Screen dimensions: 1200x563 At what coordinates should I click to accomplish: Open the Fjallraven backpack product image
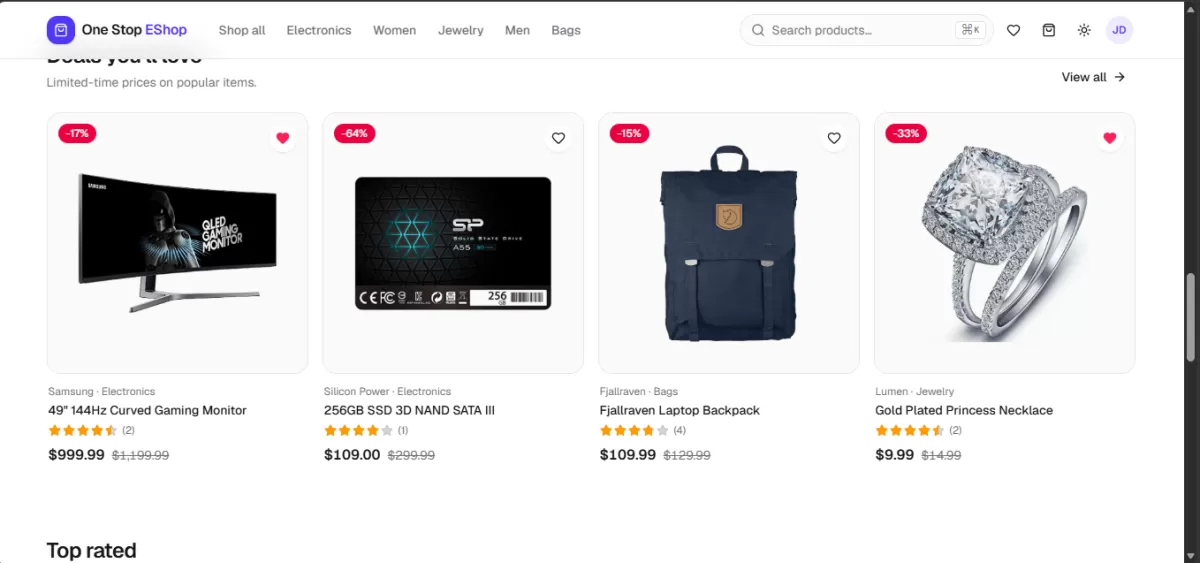[x=729, y=243]
